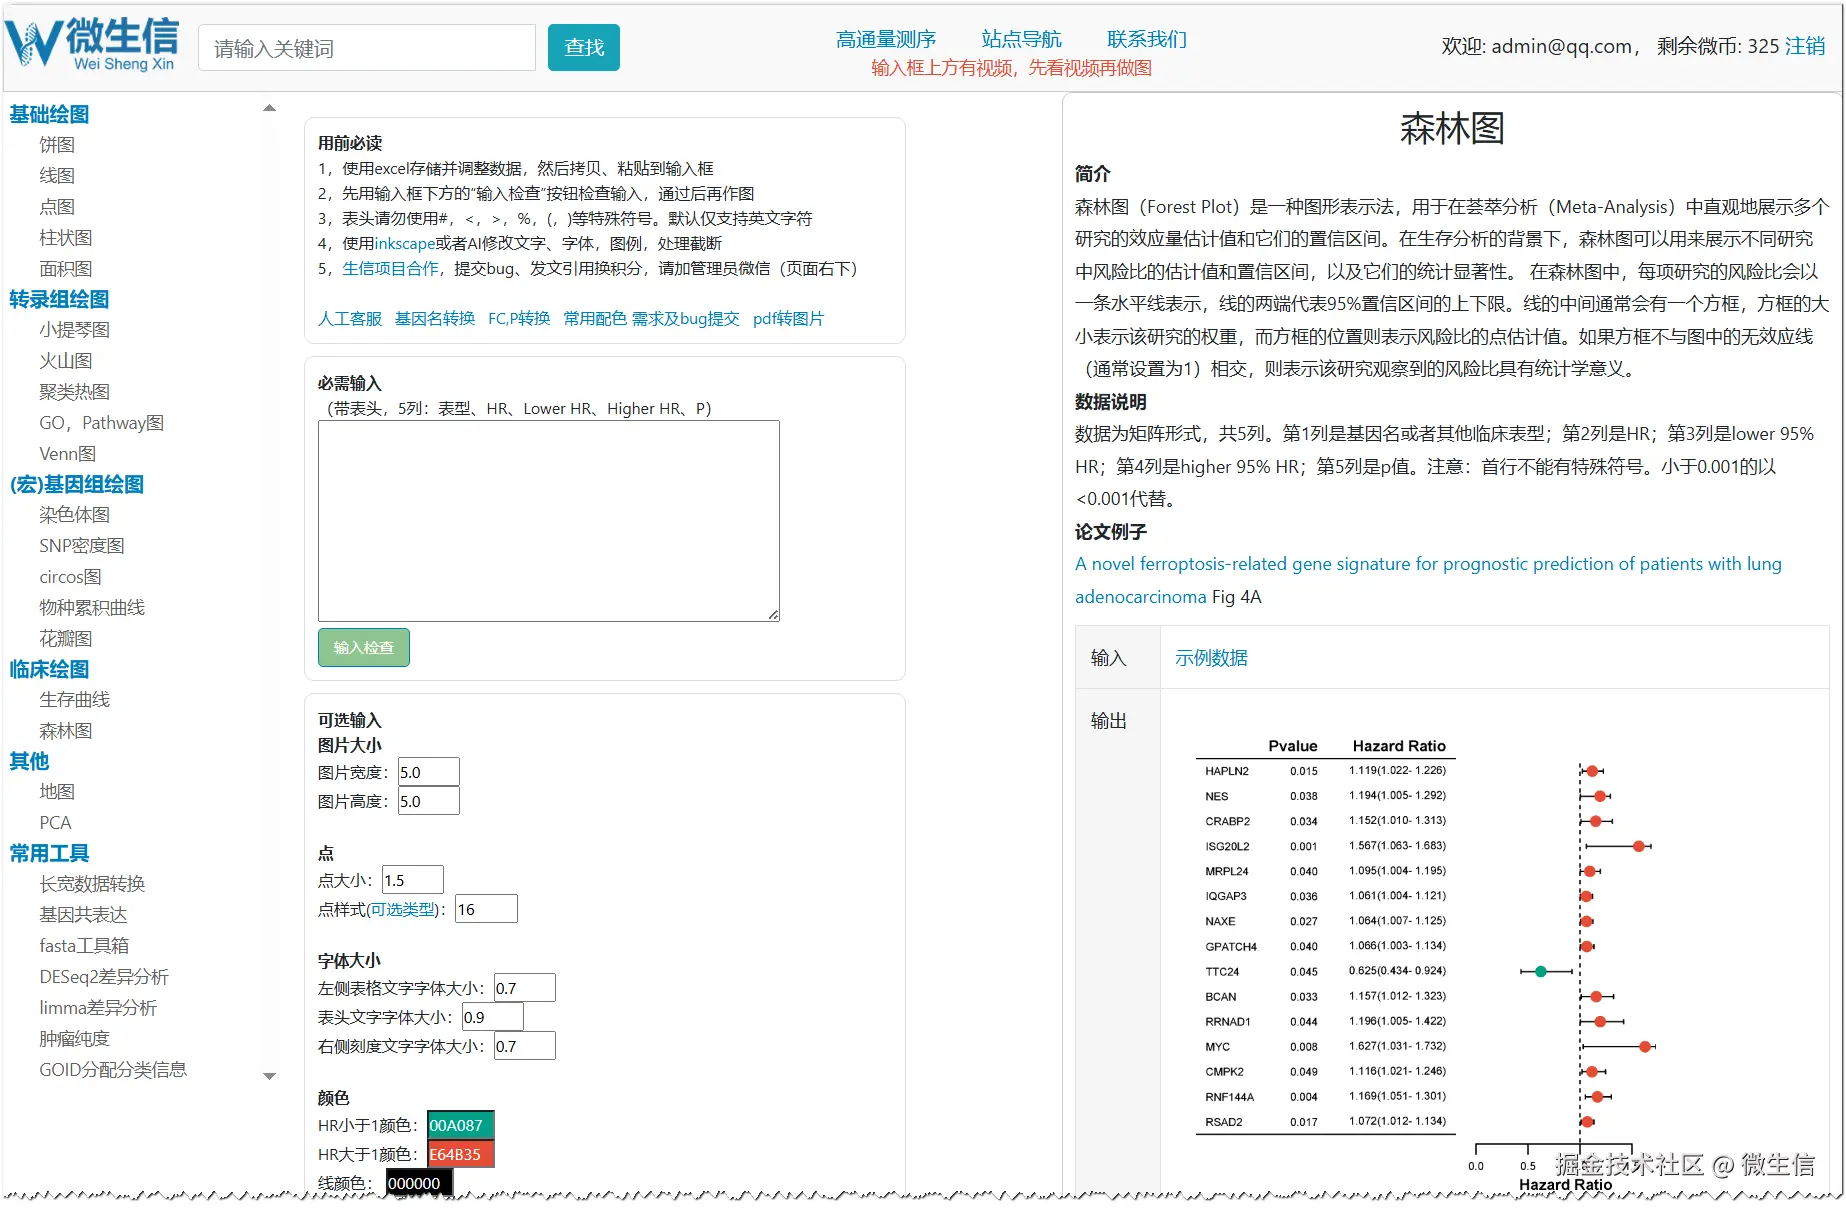Screen dimensions: 1846x1209
Task: Go to 生存曲线 in the sidebar
Action: pyautogui.click(x=75, y=700)
